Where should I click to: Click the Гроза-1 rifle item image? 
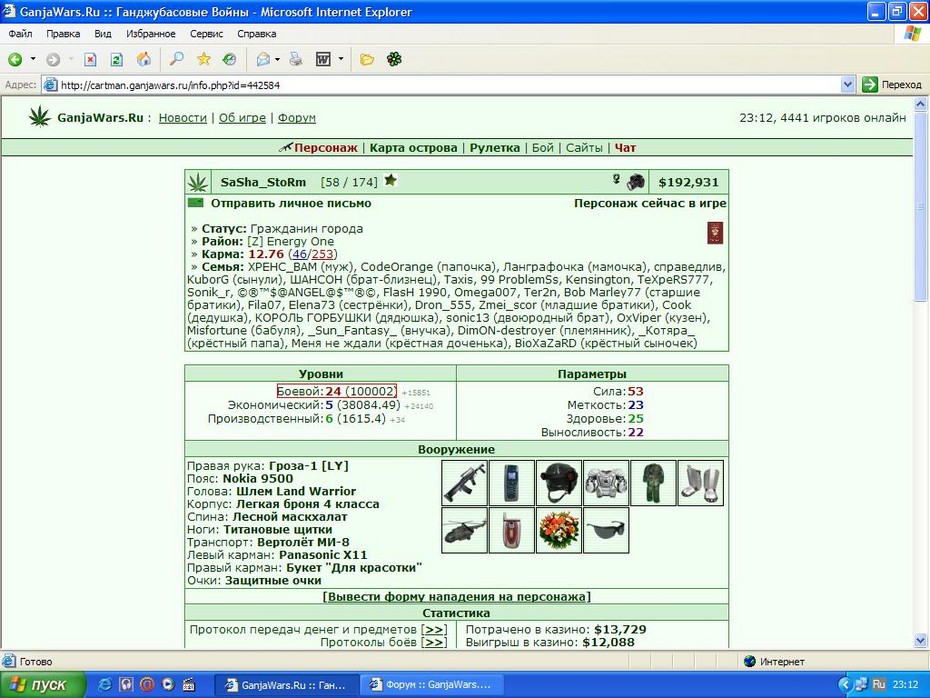pos(464,483)
